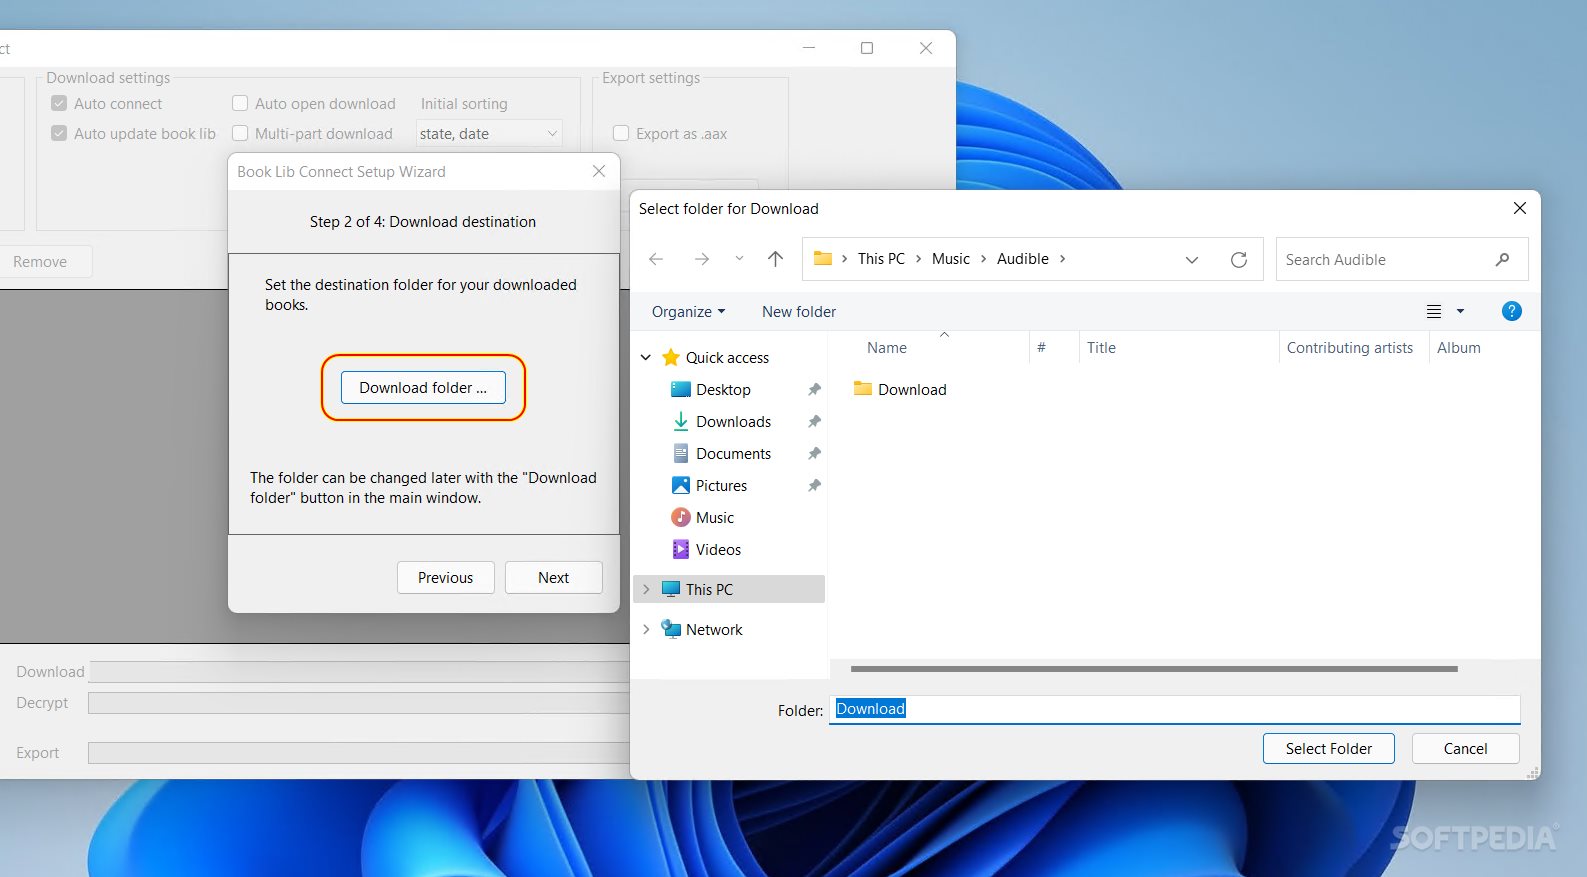Click the Export progress bar
Image resolution: width=1587 pixels, height=877 pixels.
click(359, 752)
